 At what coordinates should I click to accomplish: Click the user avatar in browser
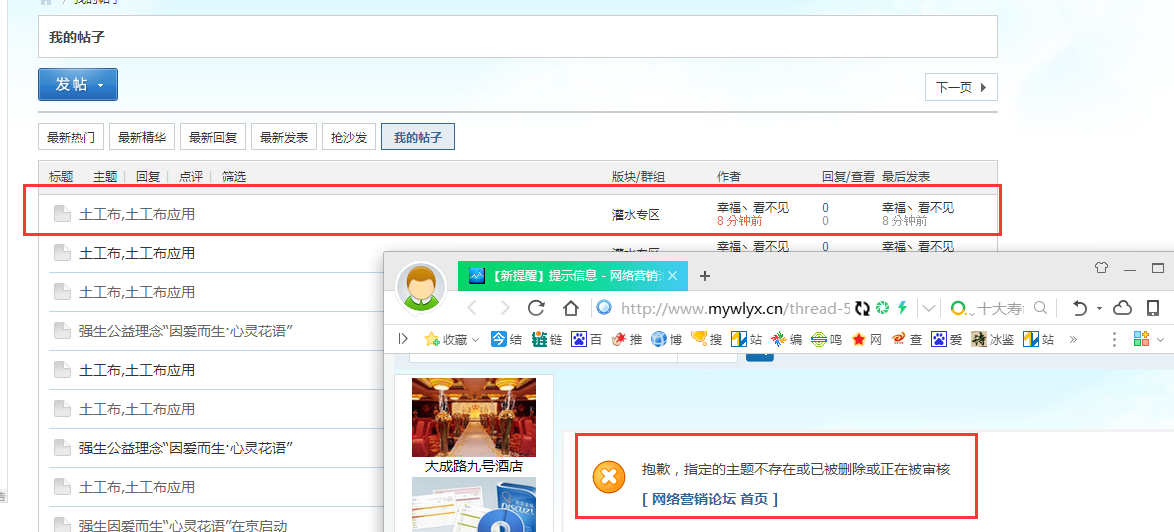tap(421, 287)
